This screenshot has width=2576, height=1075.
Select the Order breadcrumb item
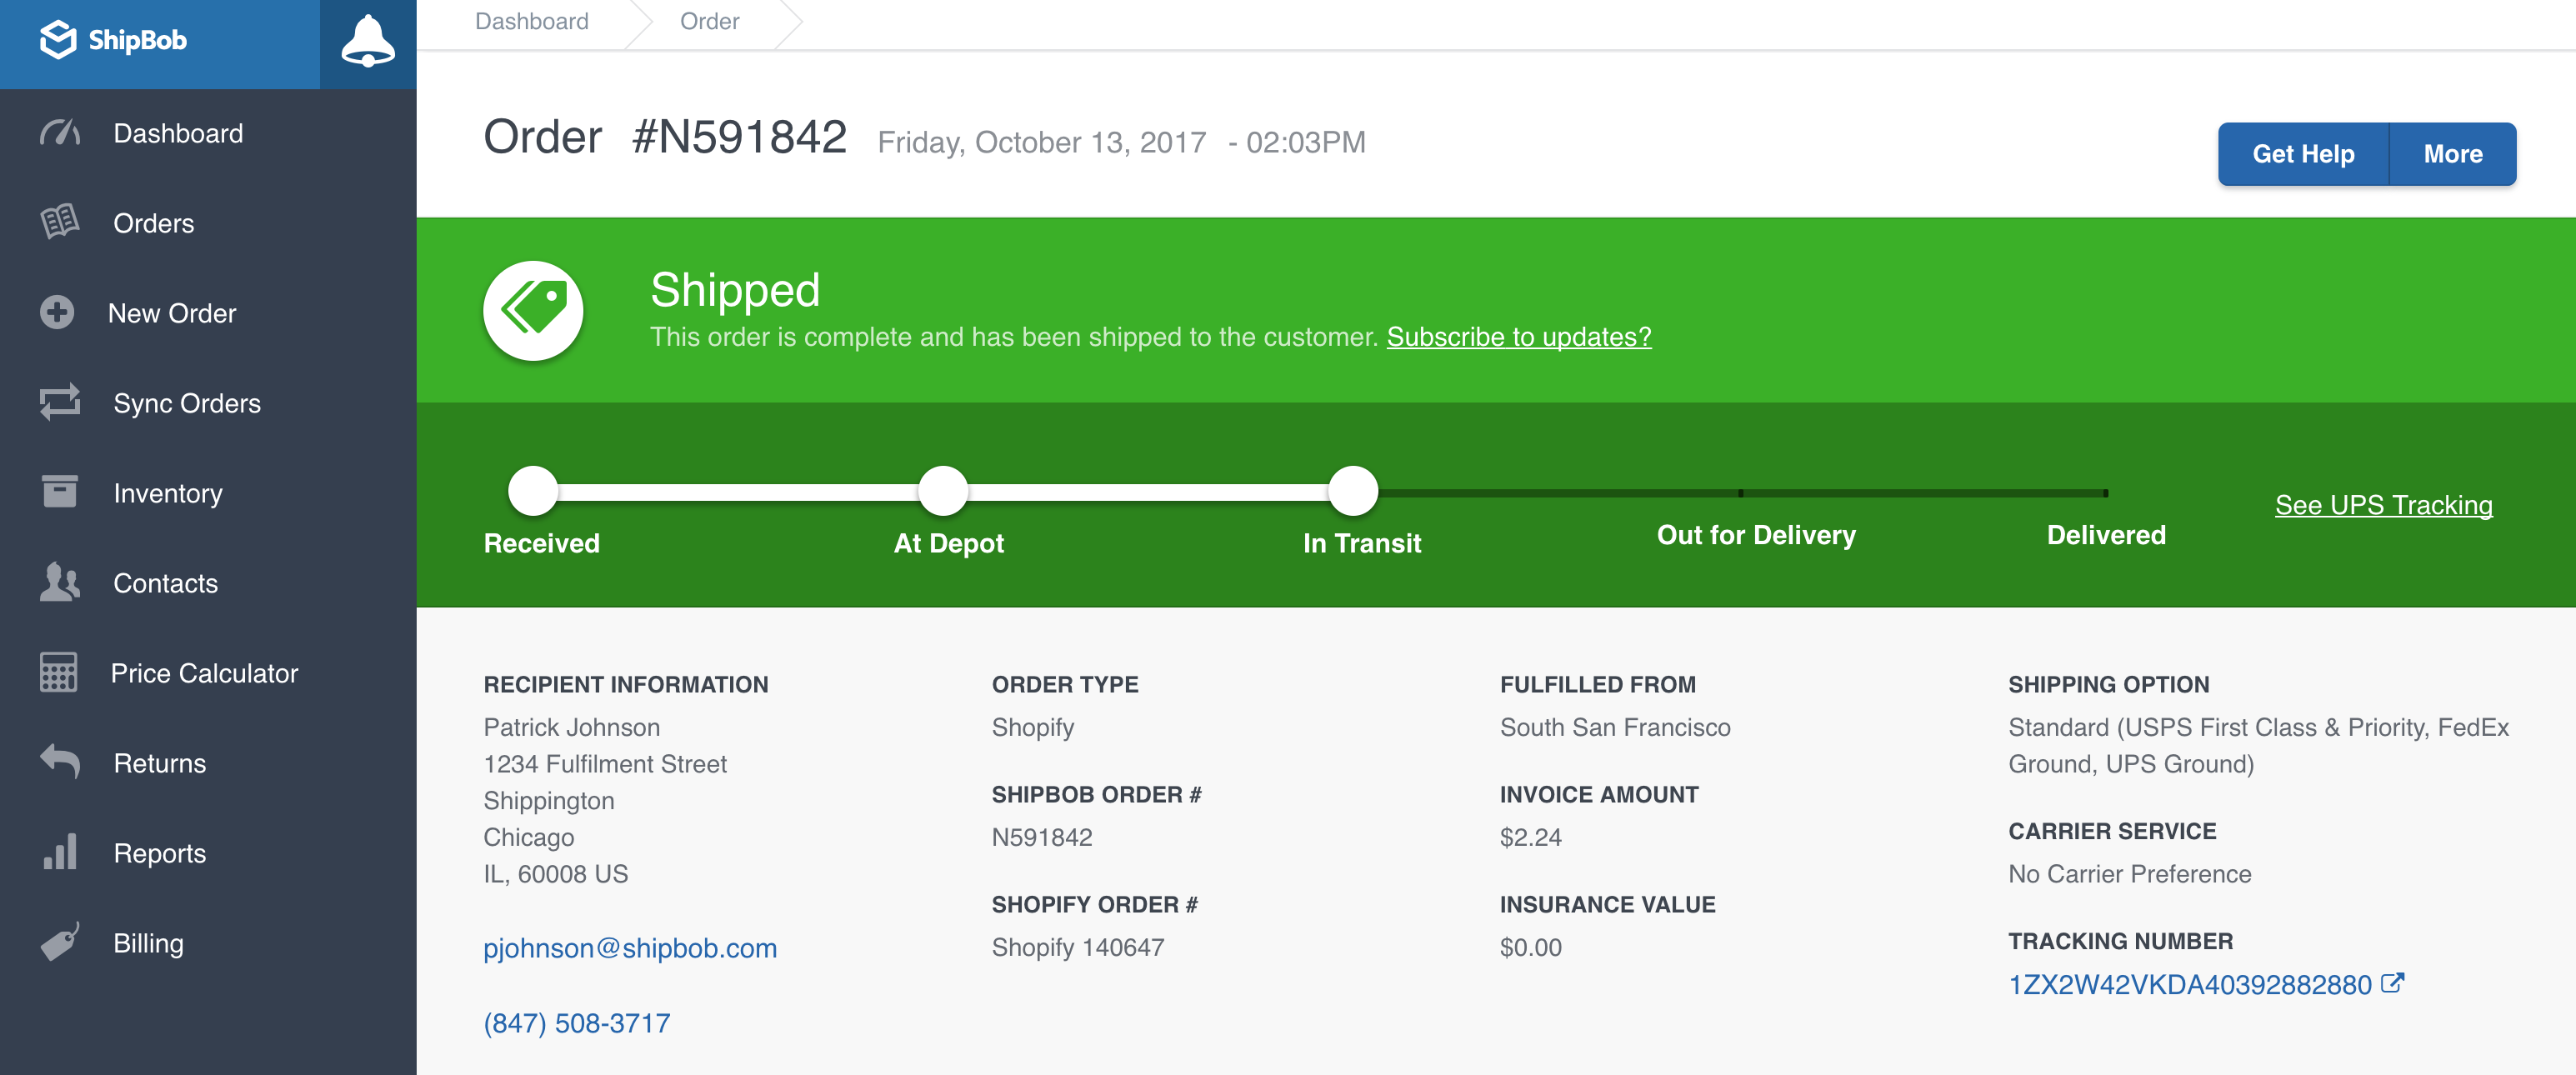[x=709, y=21]
